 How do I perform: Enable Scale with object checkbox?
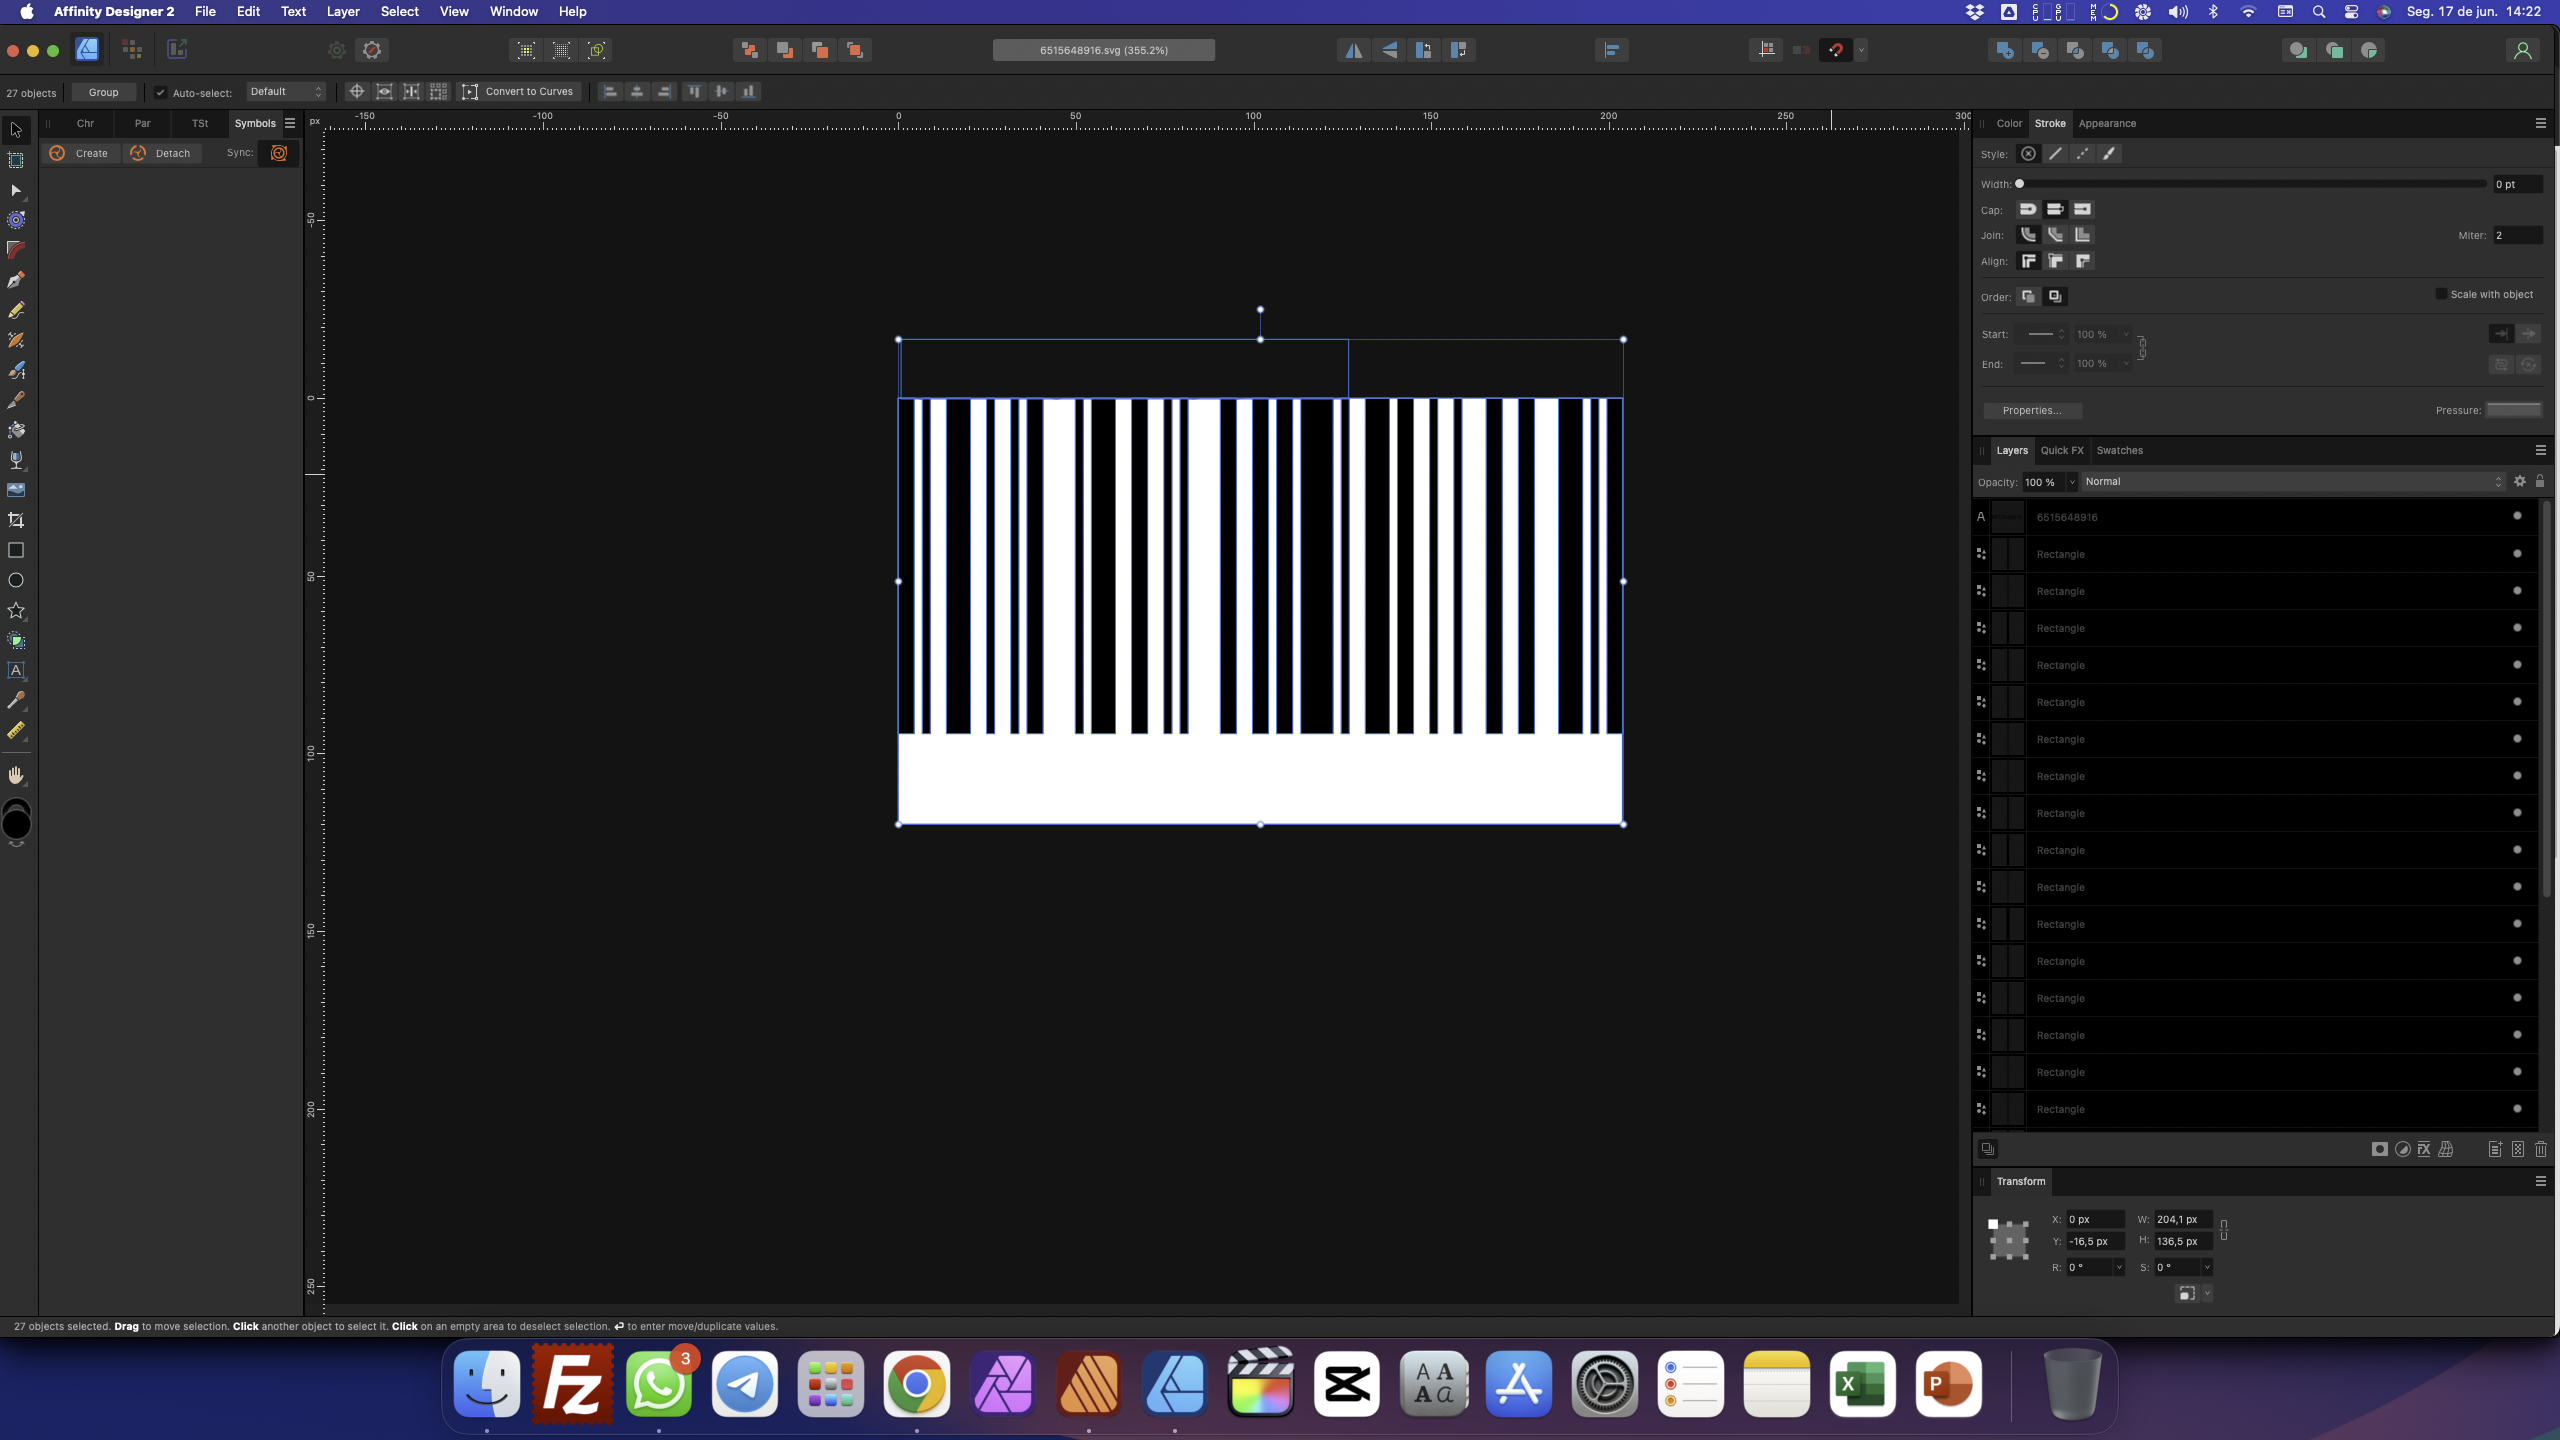[x=2441, y=294]
